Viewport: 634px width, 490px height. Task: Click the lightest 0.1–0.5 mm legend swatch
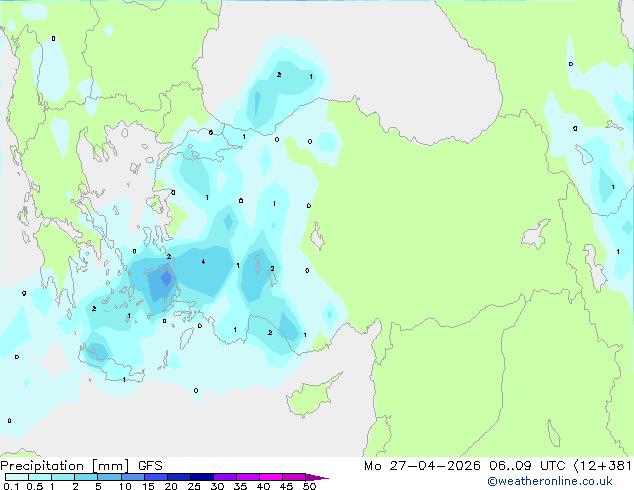(17, 477)
